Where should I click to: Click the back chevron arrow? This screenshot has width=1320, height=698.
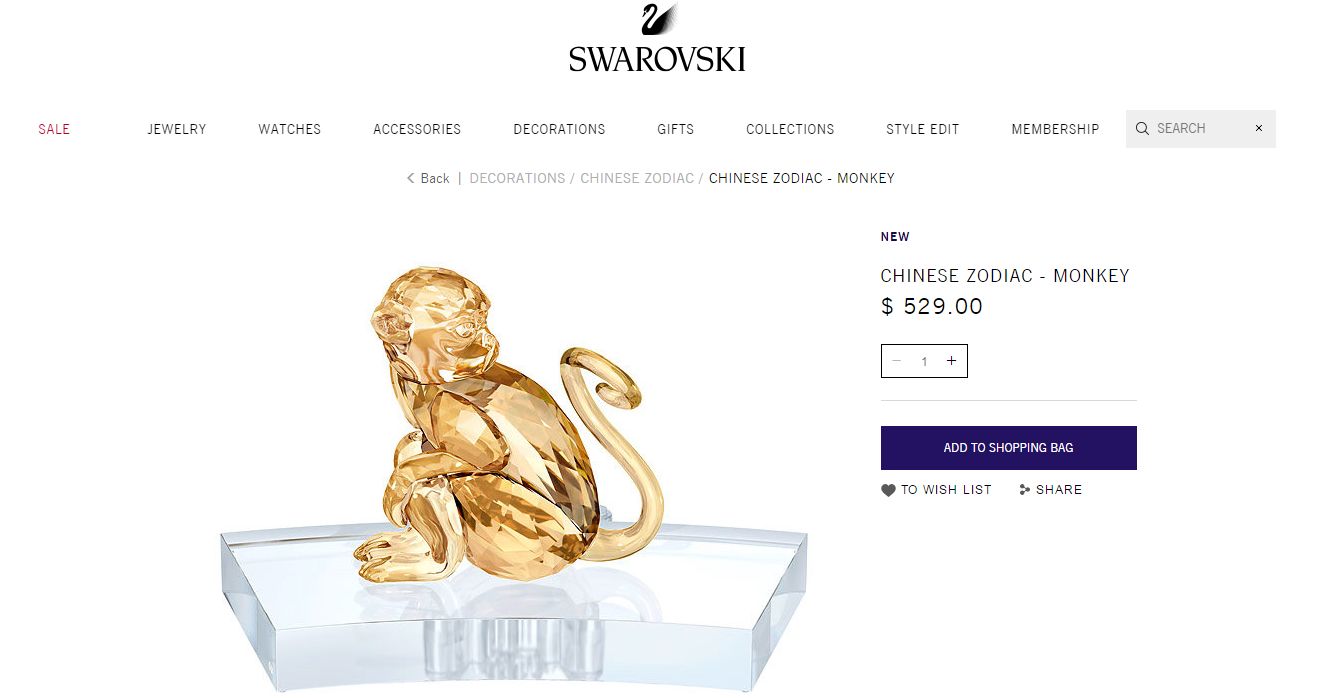pos(410,178)
